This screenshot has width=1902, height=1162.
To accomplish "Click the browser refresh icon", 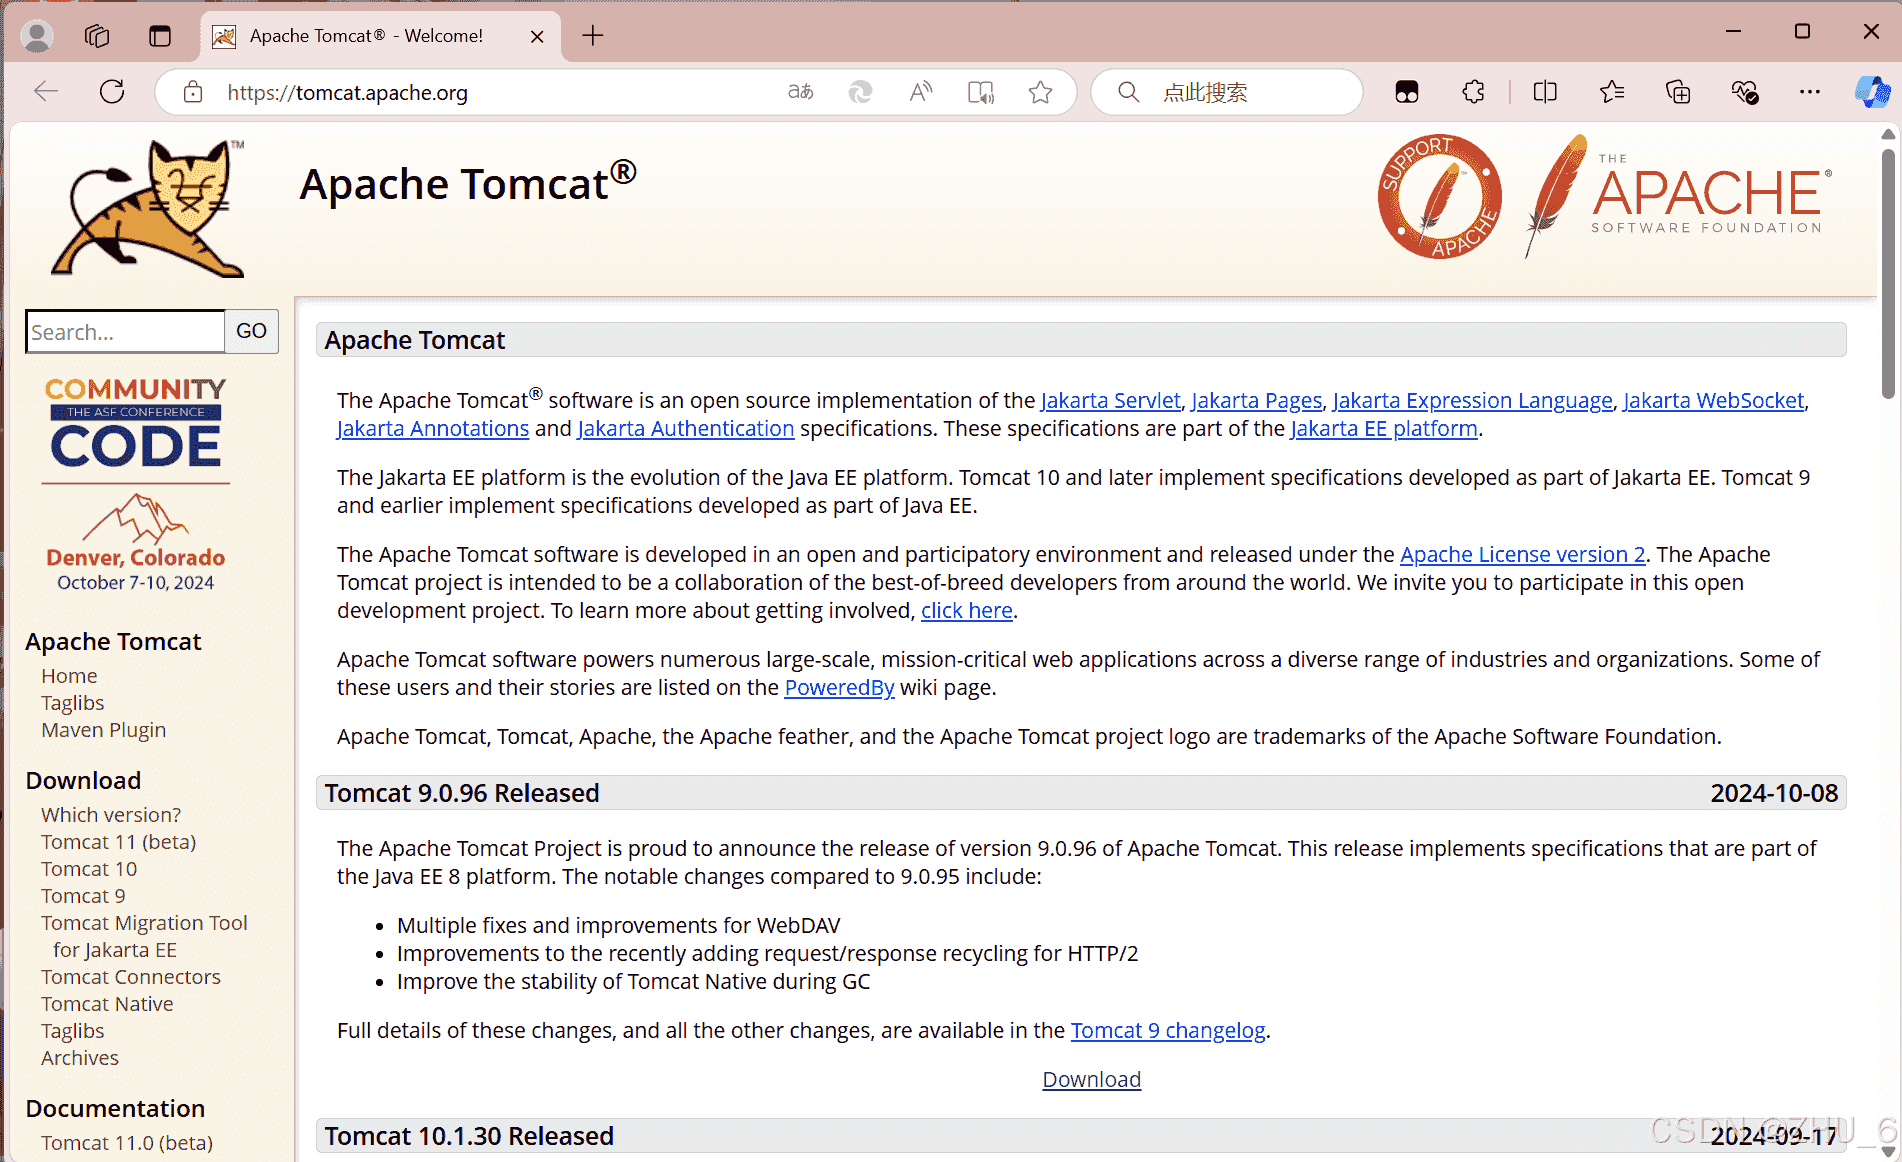I will (112, 92).
